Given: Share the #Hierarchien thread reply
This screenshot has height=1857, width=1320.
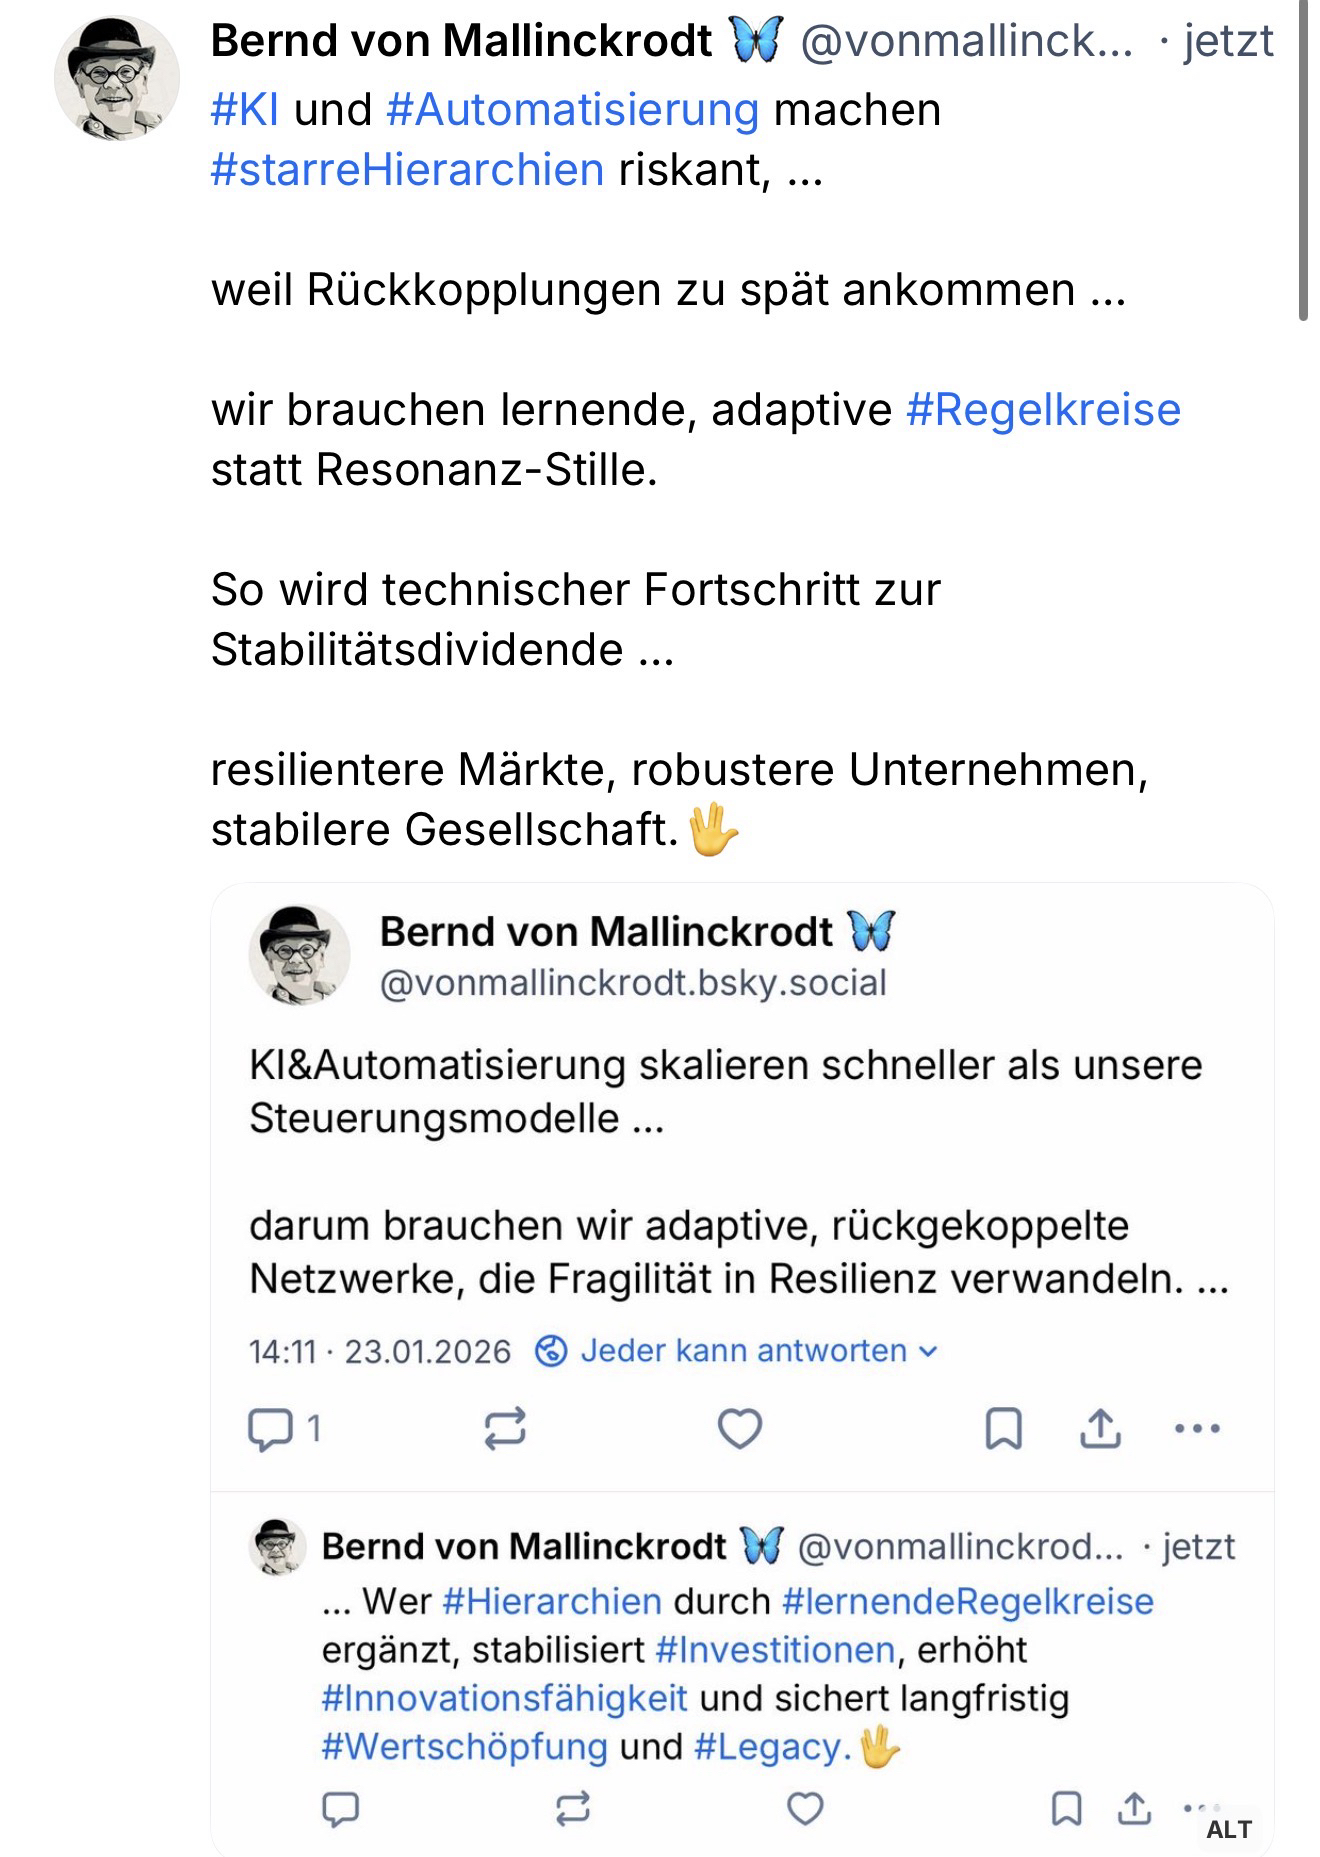Looking at the screenshot, I should pyautogui.click(x=1133, y=1808).
